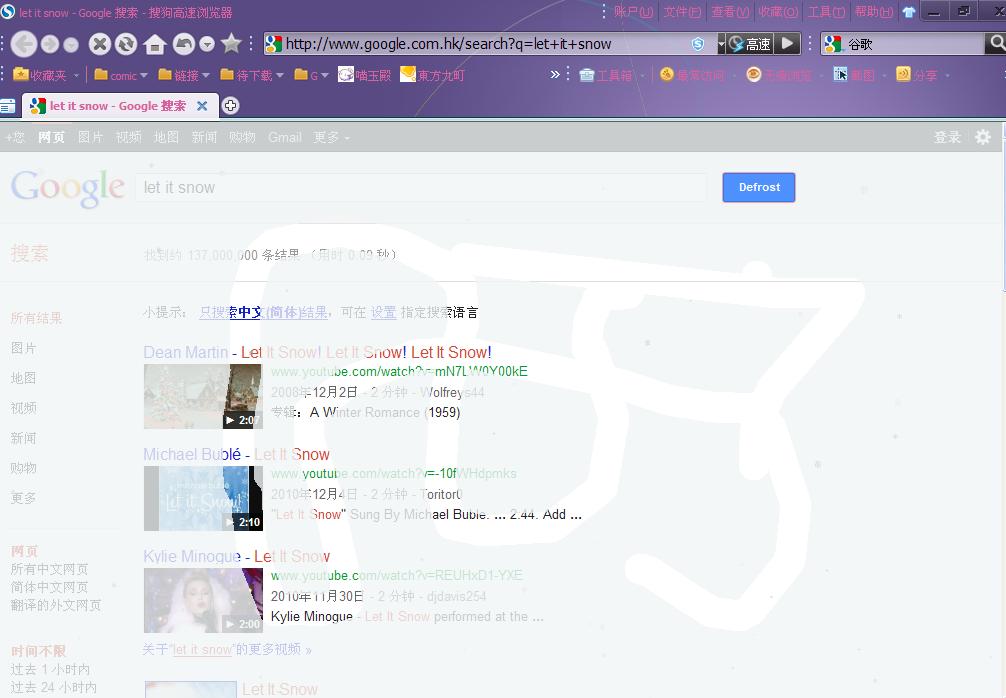Image resolution: width=1006 pixels, height=698 pixels.
Task: Click the 登录 sign-in link
Action: [x=946, y=137]
